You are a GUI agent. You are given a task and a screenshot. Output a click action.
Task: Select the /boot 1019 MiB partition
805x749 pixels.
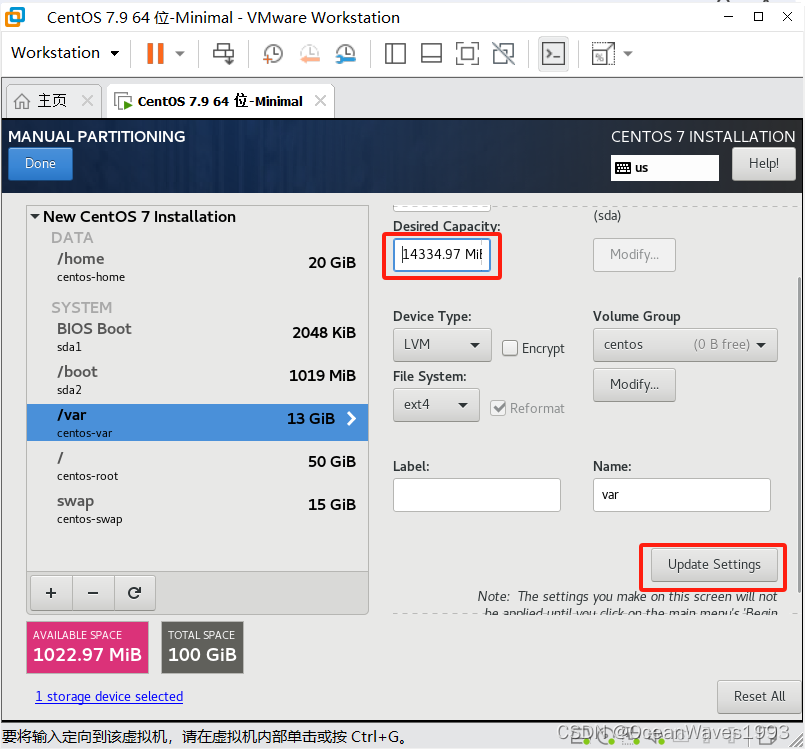pyautogui.click(x=198, y=380)
